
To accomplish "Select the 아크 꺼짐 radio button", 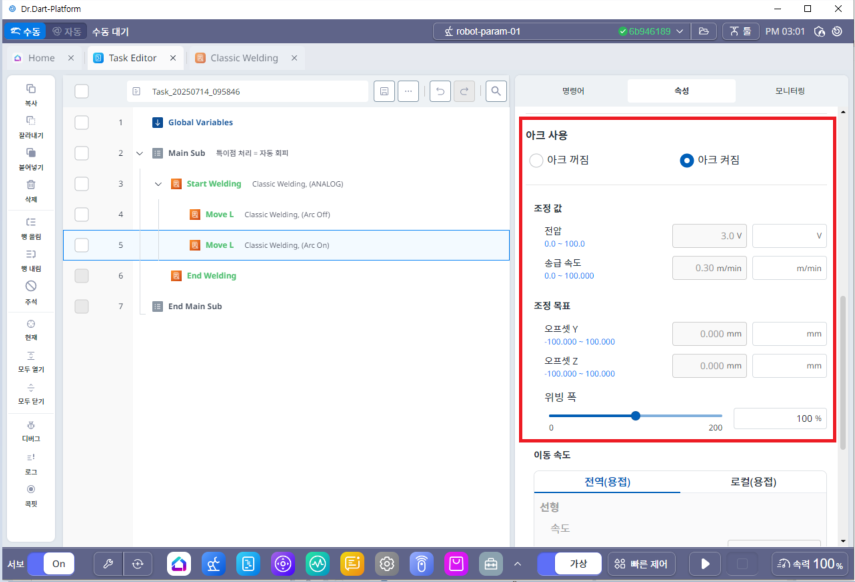I will pyautogui.click(x=537, y=160).
